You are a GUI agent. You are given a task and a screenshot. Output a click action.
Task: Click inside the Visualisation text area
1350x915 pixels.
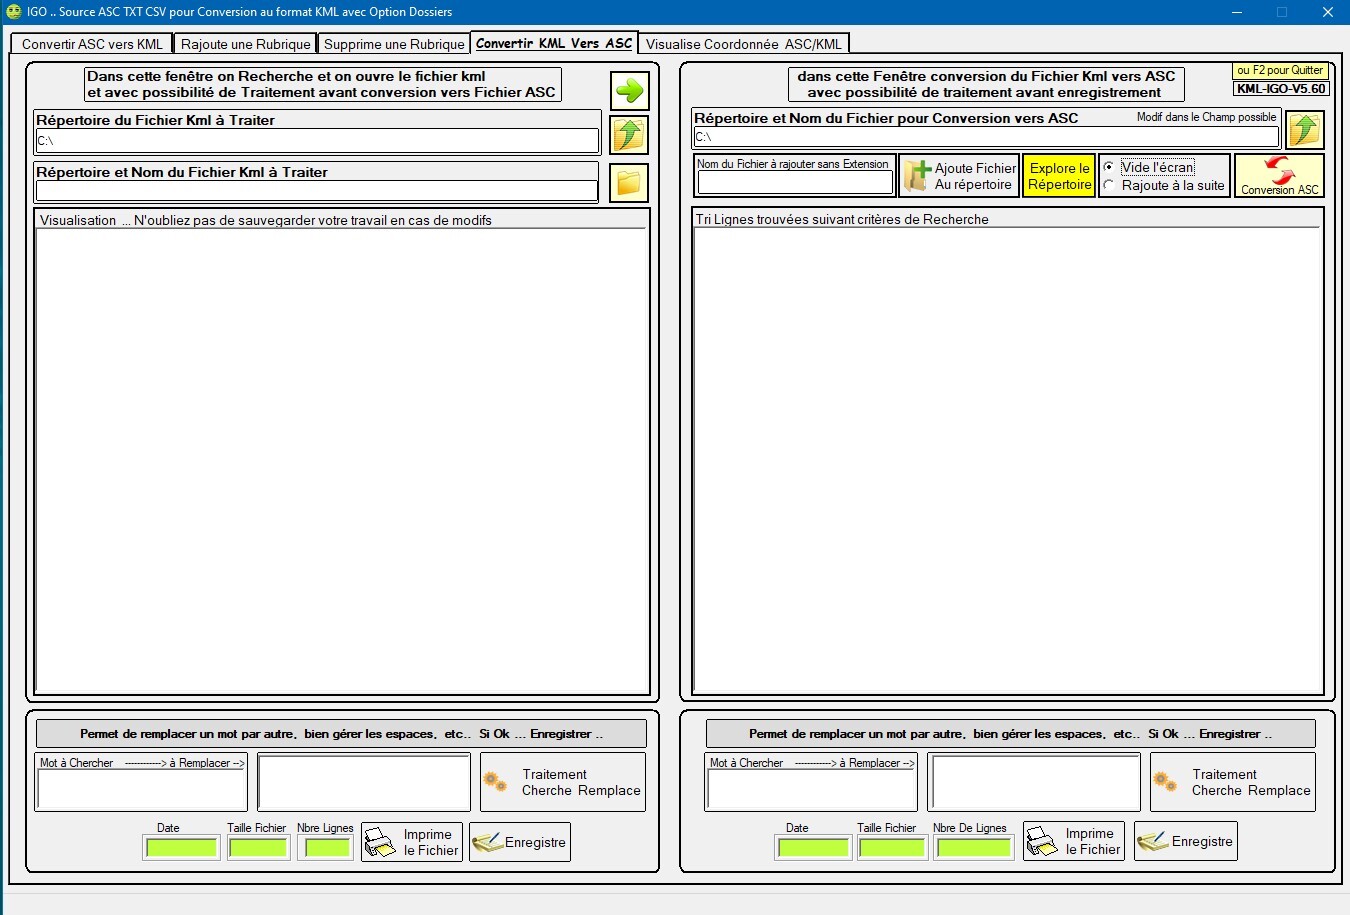342,460
